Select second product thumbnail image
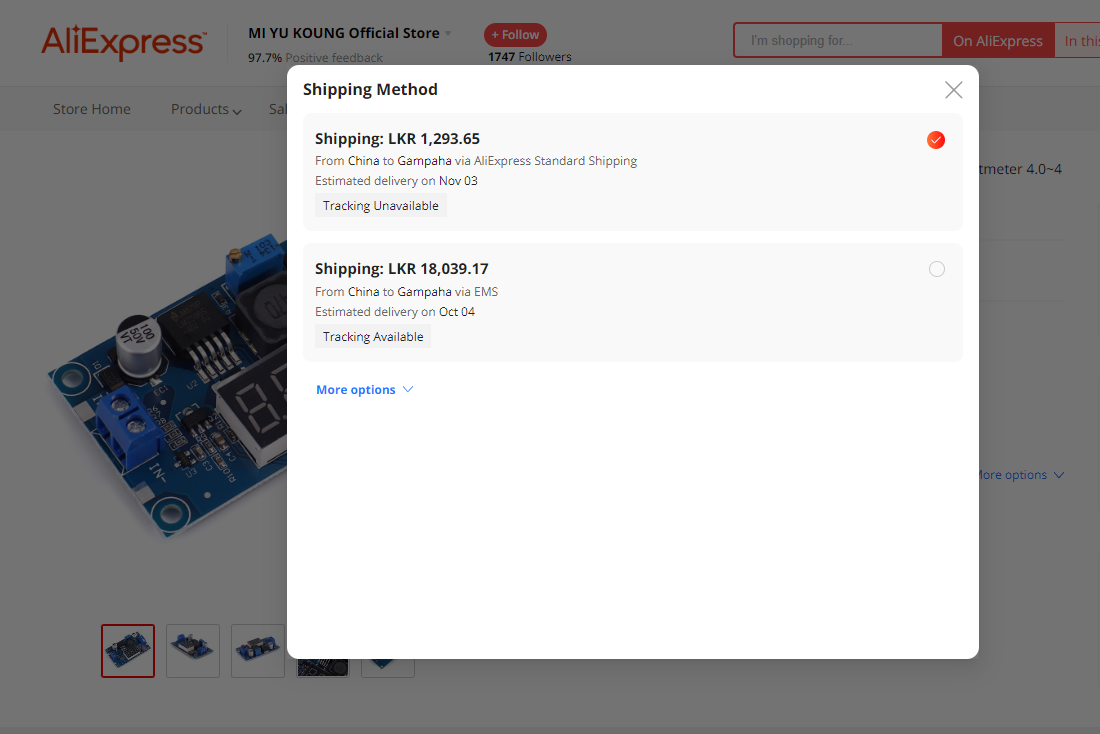This screenshot has width=1100, height=734. (193, 650)
